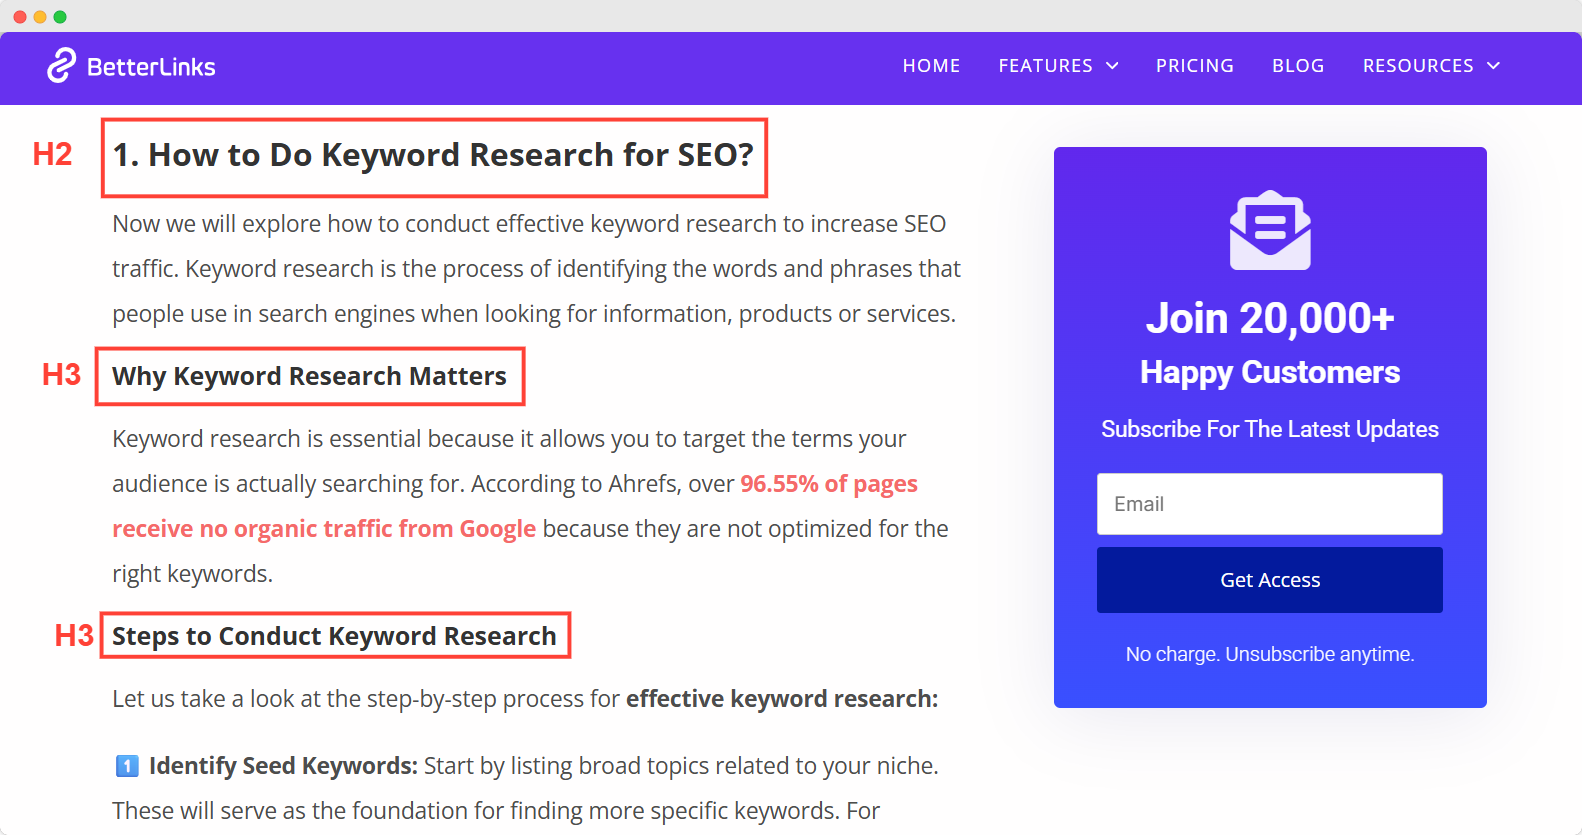Navigate to the BLOG menu item
The height and width of the screenshot is (835, 1582).
click(x=1298, y=66)
